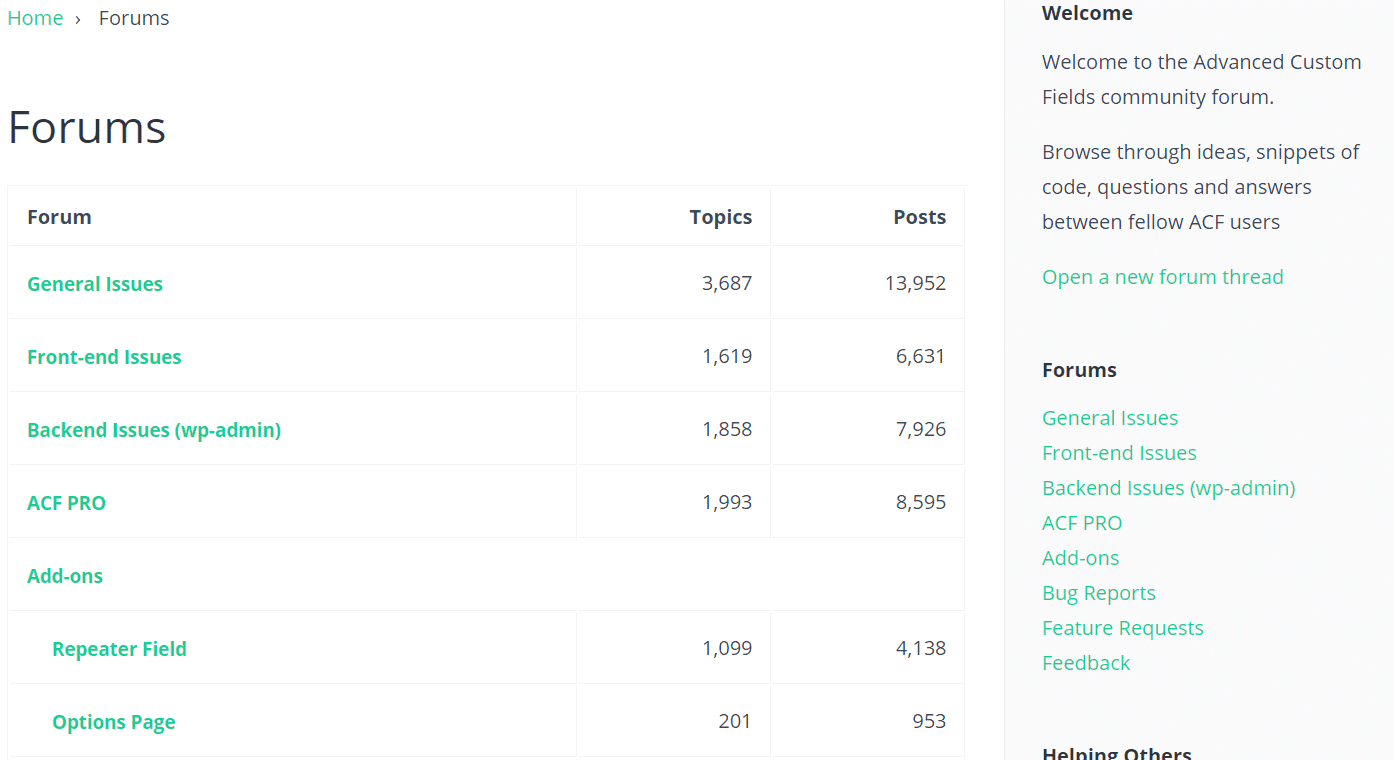Open the Home breadcrumb link
1394x760 pixels.
pos(35,18)
